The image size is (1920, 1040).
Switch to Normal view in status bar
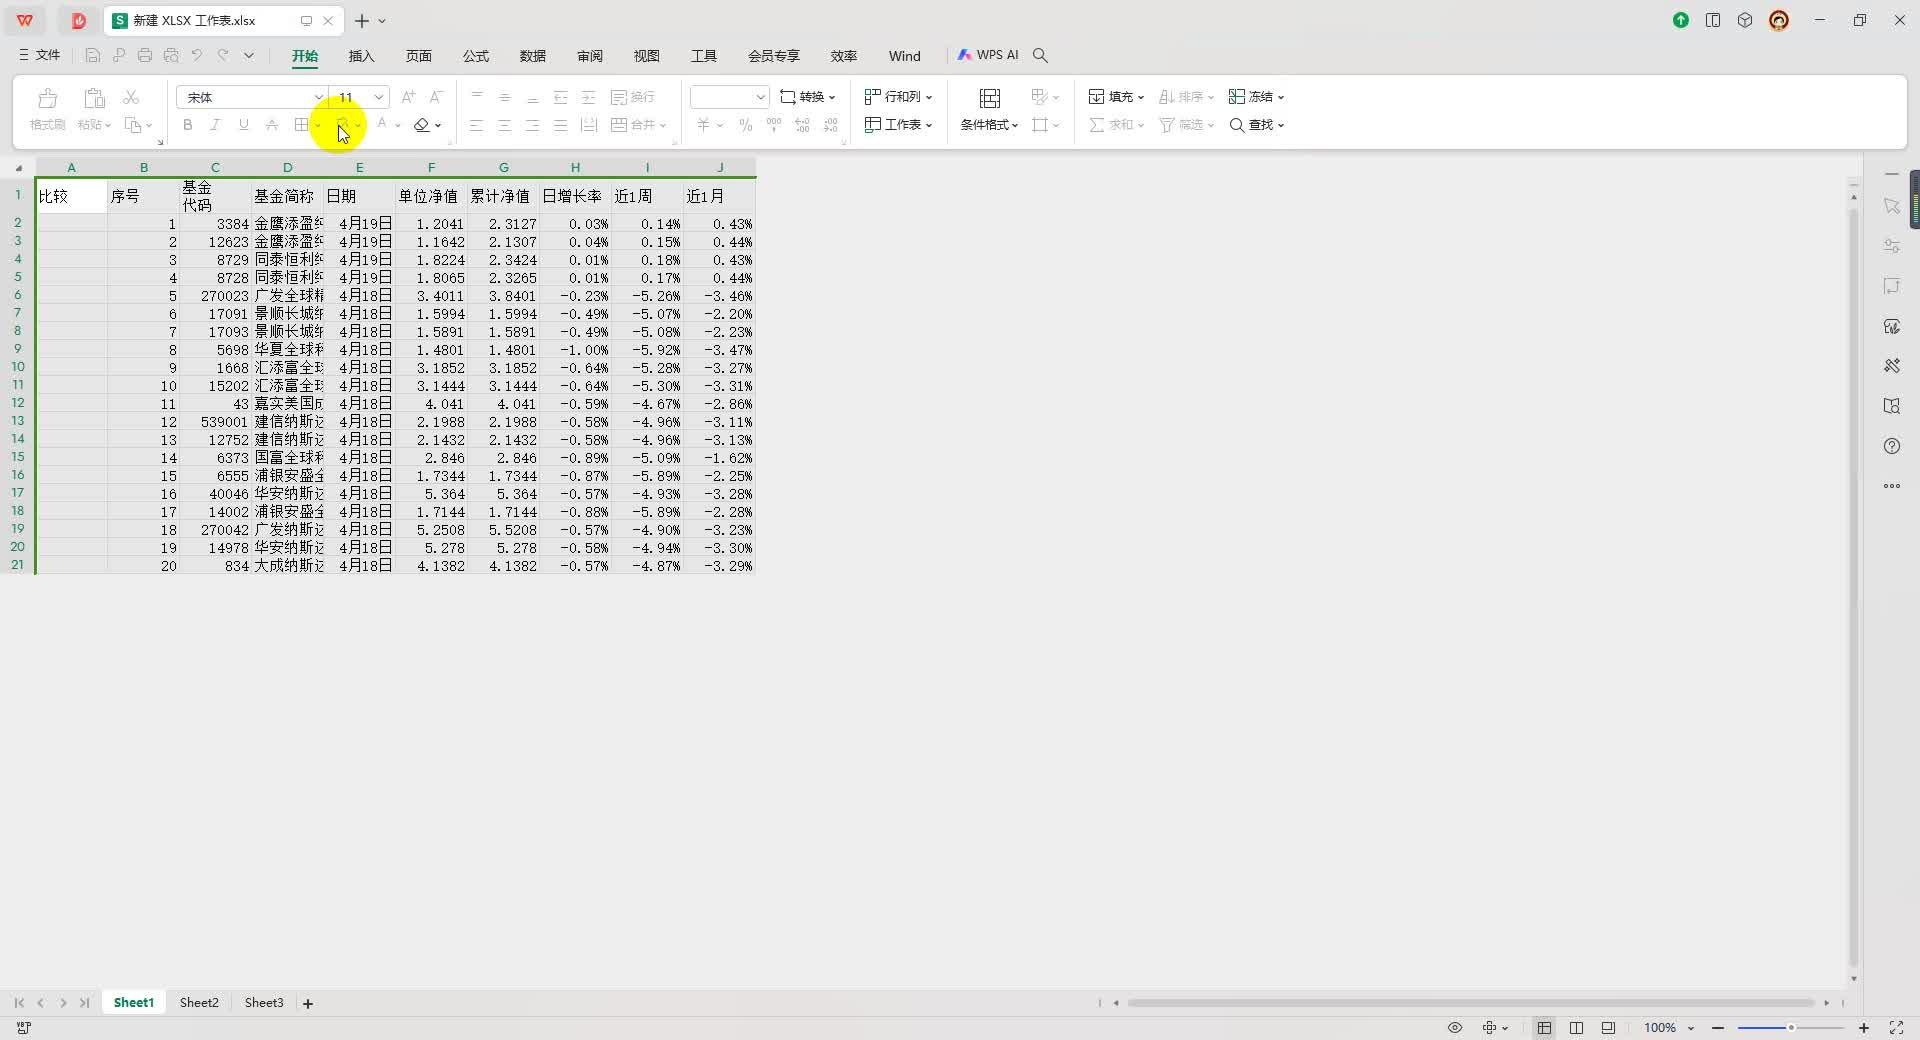(1544, 1028)
